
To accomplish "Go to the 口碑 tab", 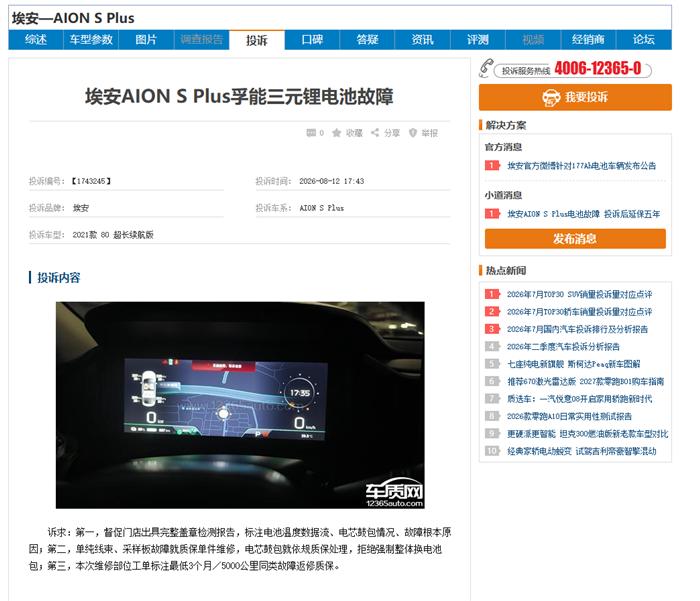I will coord(312,40).
